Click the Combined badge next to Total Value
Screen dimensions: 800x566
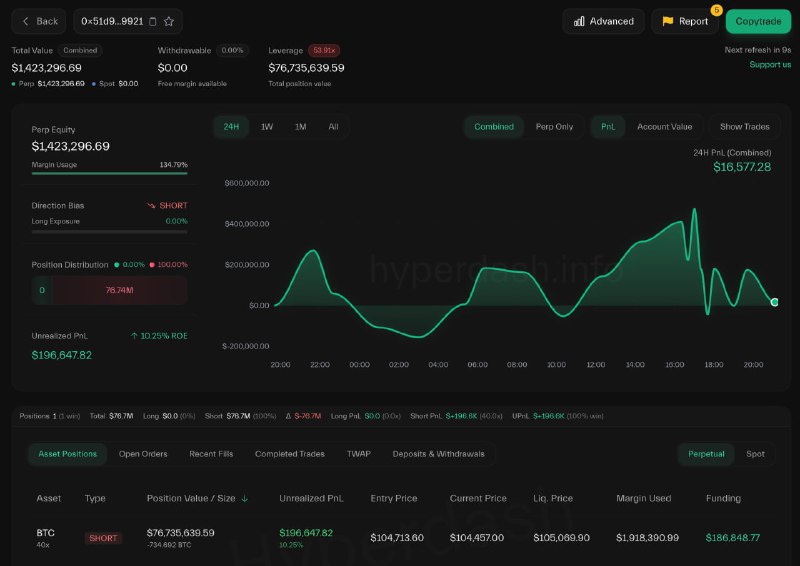click(x=80, y=51)
